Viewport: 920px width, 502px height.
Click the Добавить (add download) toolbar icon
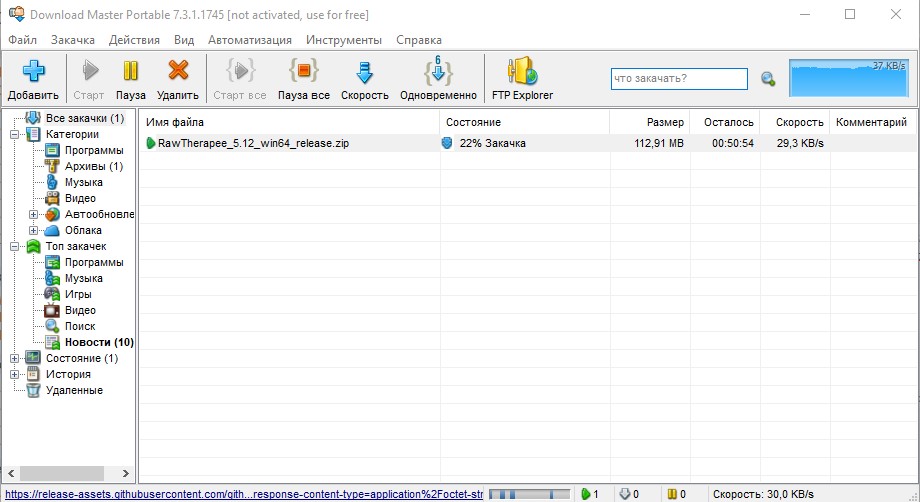click(33, 71)
